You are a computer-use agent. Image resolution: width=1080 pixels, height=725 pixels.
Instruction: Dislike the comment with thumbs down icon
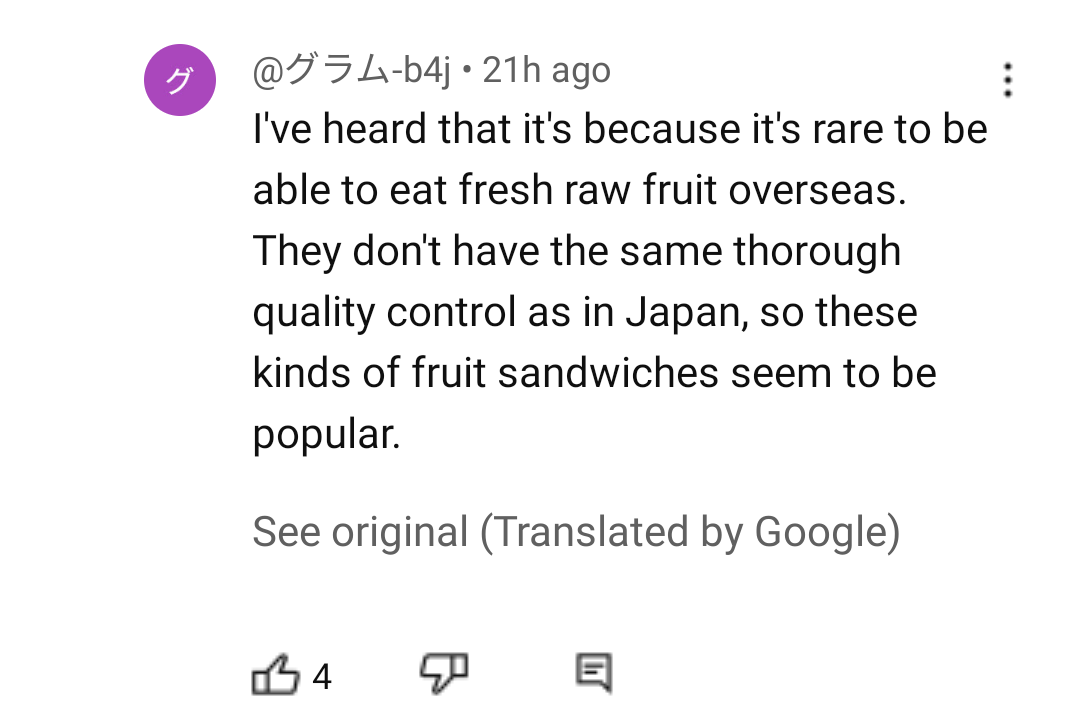pos(444,672)
